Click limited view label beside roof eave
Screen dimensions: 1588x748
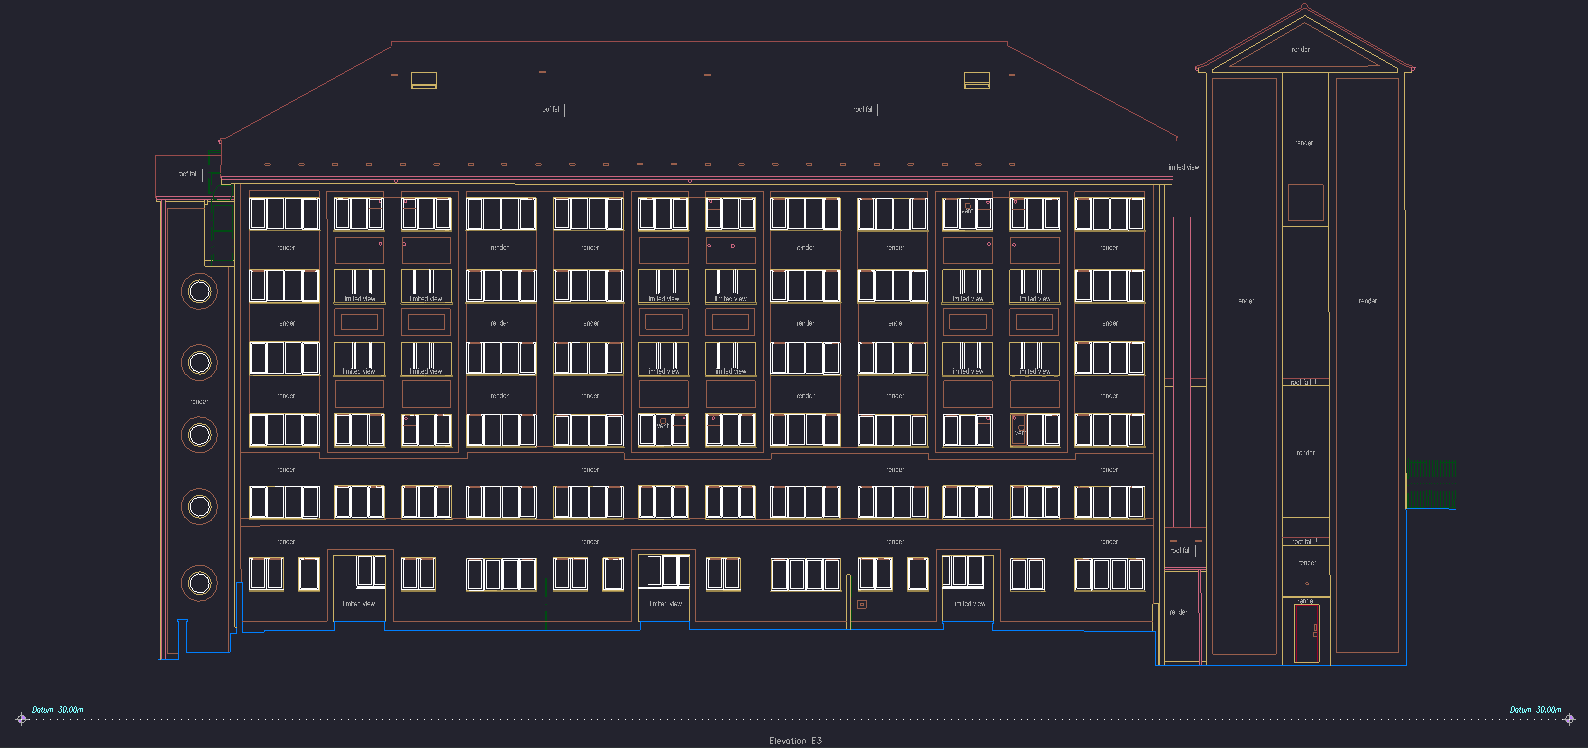pyautogui.click(x=1183, y=168)
